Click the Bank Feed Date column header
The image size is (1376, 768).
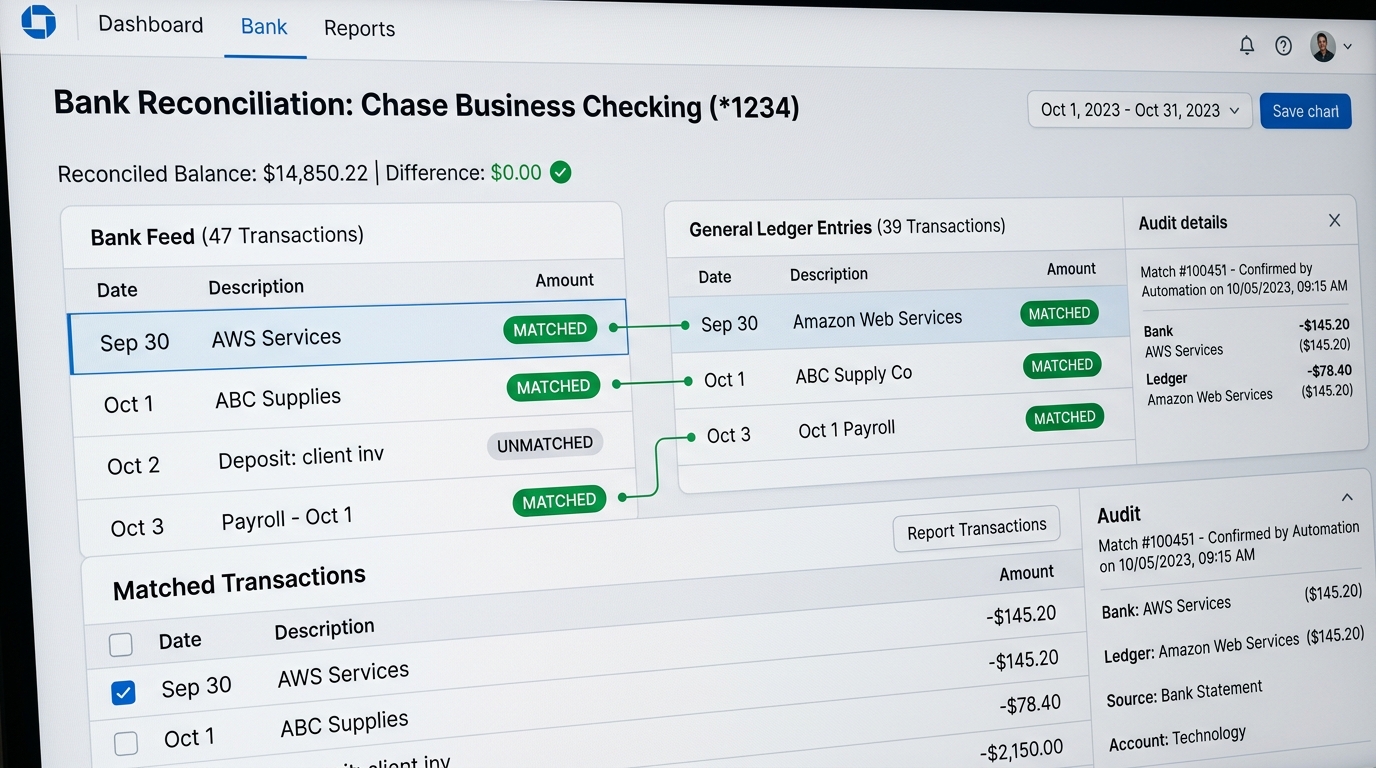point(117,290)
